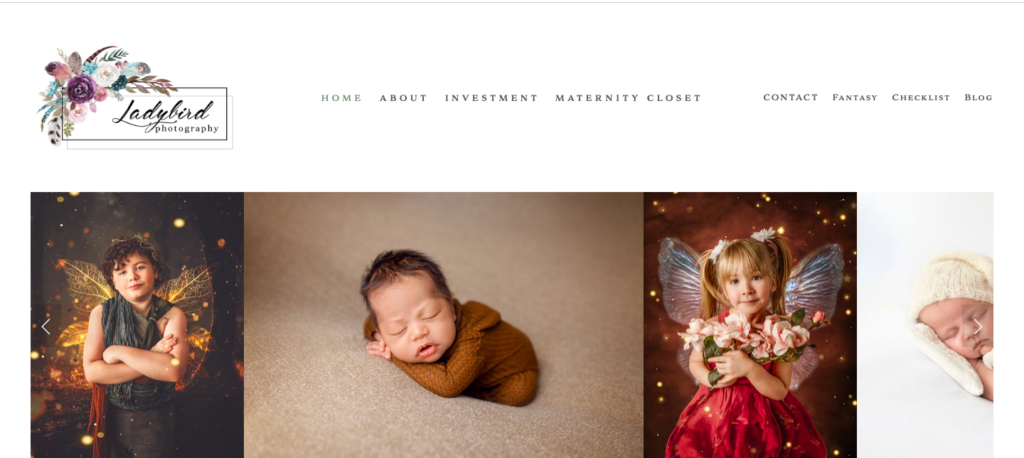Open the CONTACT link

click(x=790, y=97)
